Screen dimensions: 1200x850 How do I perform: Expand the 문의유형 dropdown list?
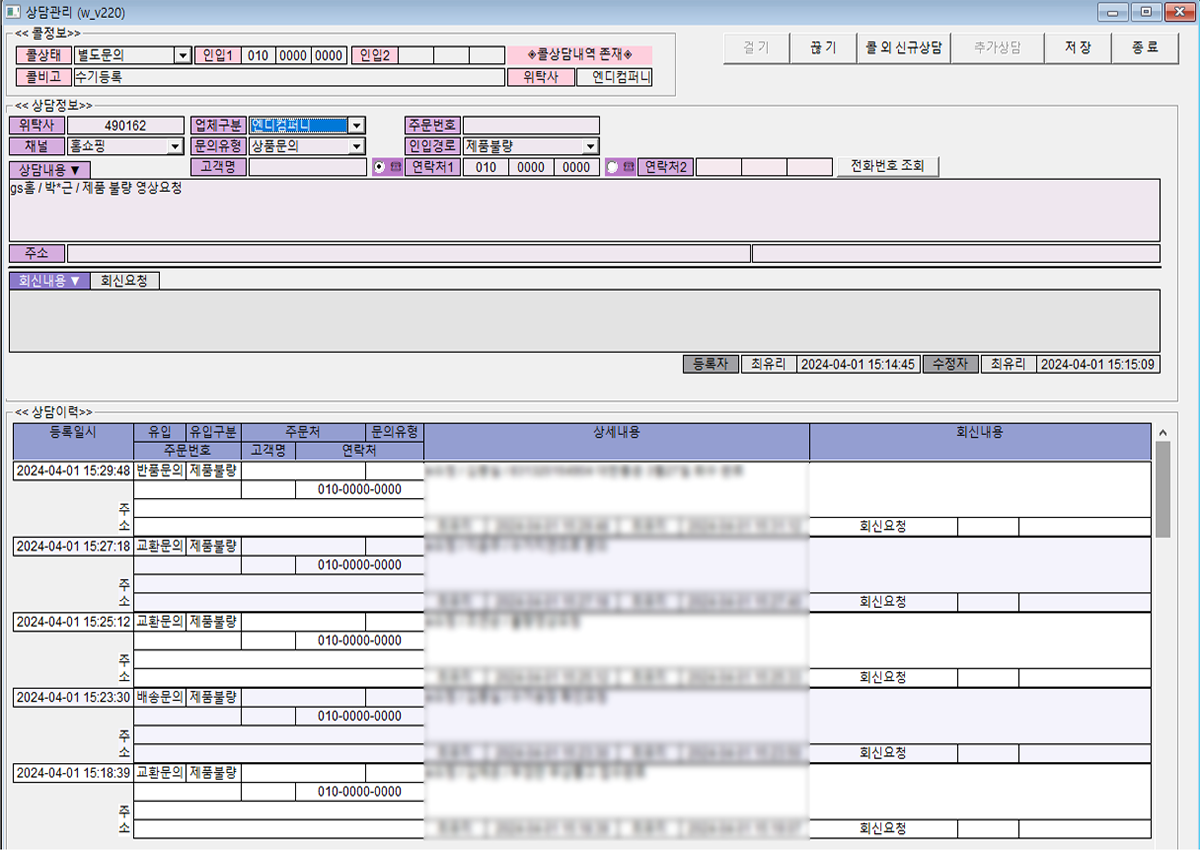click(x=357, y=146)
